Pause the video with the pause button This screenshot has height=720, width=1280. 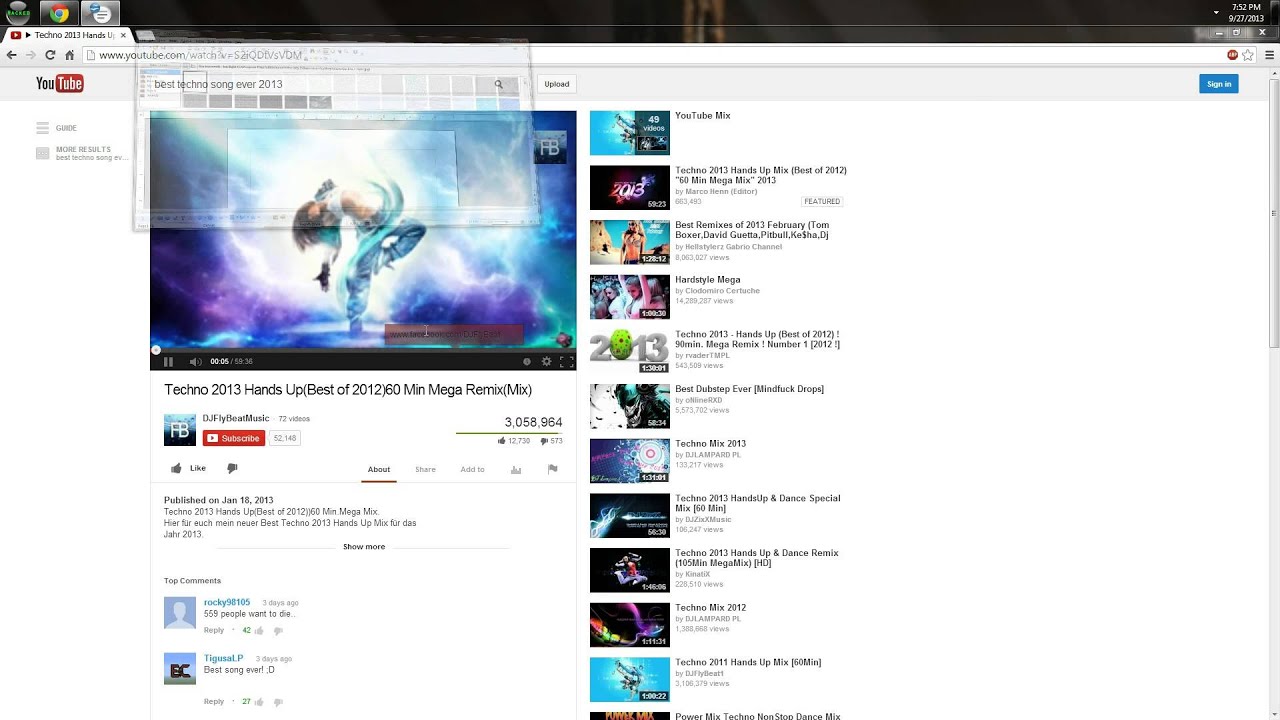click(168, 362)
